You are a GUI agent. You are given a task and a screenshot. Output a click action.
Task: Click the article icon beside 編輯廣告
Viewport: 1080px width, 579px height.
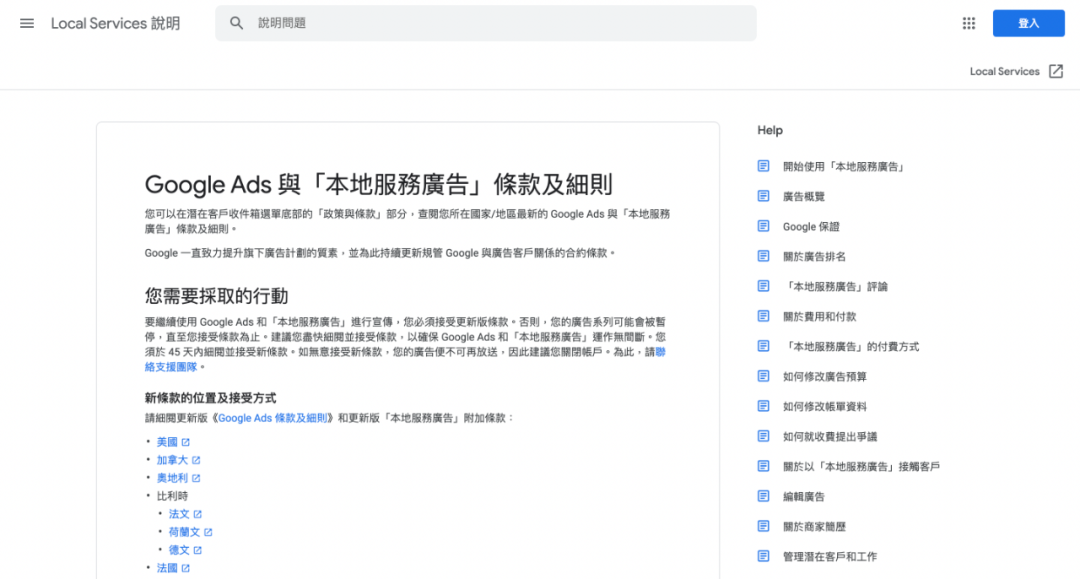[764, 496]
